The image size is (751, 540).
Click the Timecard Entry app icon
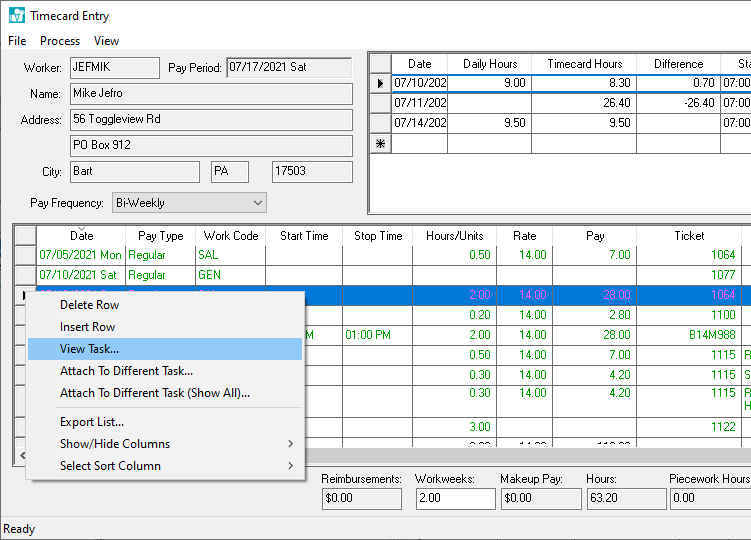(x=15, y=16)
